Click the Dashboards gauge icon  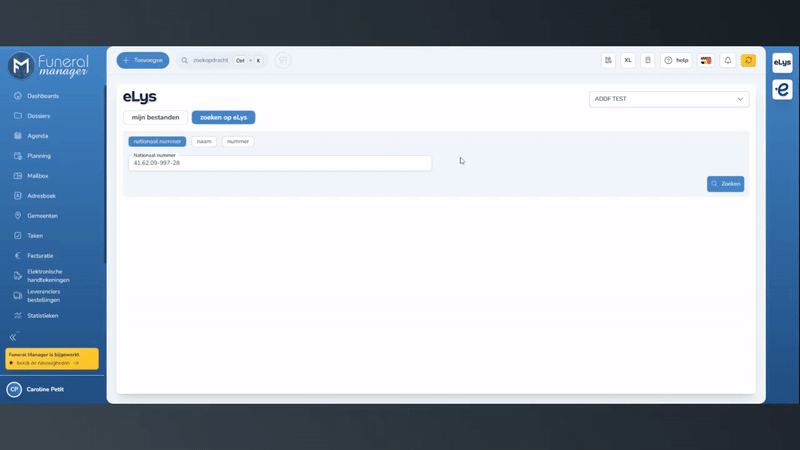tap(18, 96)
